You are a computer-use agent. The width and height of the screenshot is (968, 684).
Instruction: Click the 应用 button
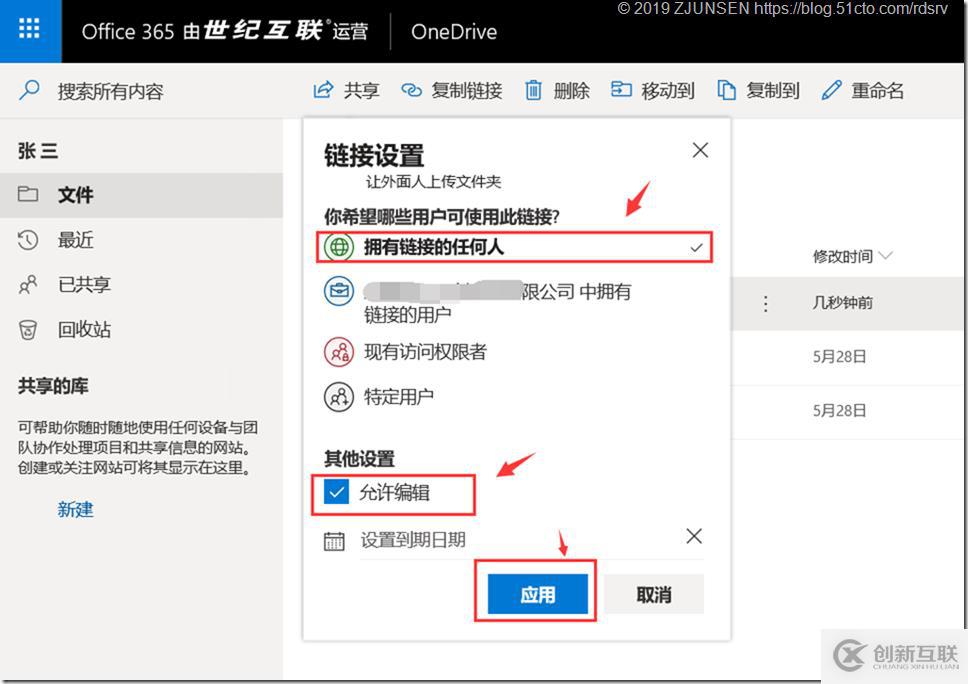click(x=537, y=594)
